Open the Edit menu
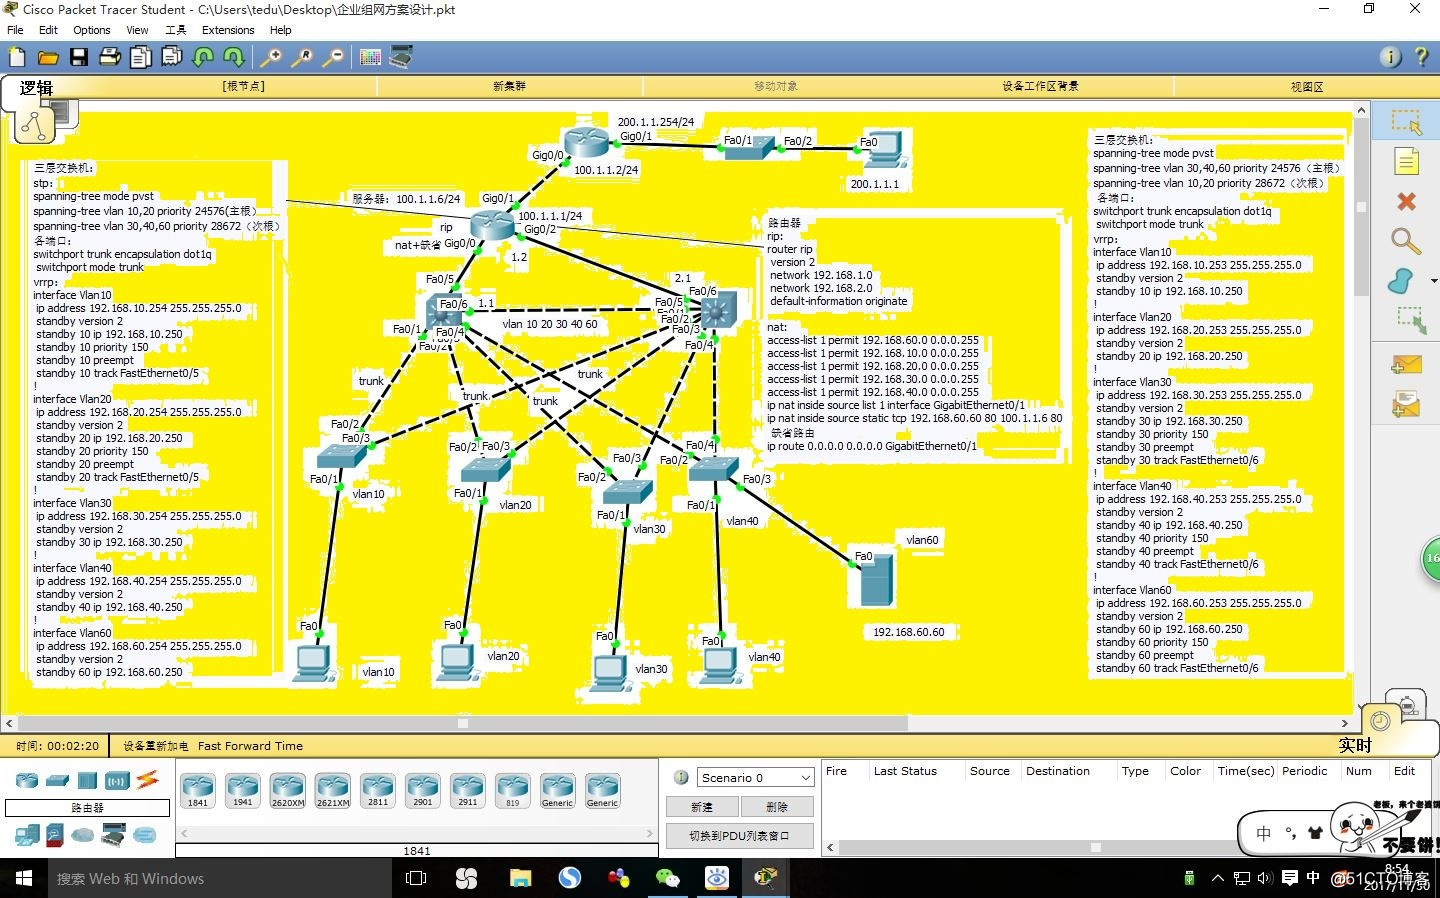 48,30
